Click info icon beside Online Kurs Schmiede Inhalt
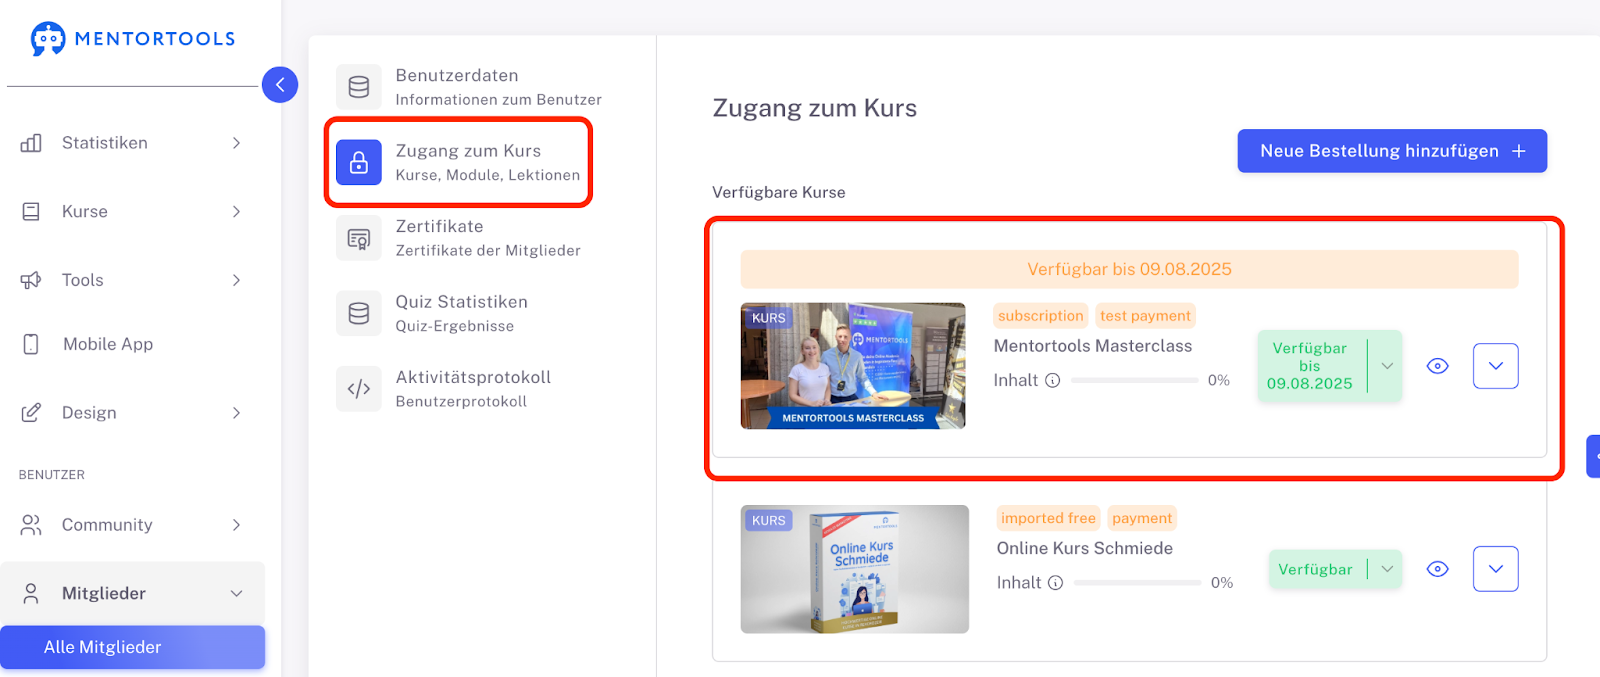The height and width of the screenshot is (677, 1600). [1055, 583]
